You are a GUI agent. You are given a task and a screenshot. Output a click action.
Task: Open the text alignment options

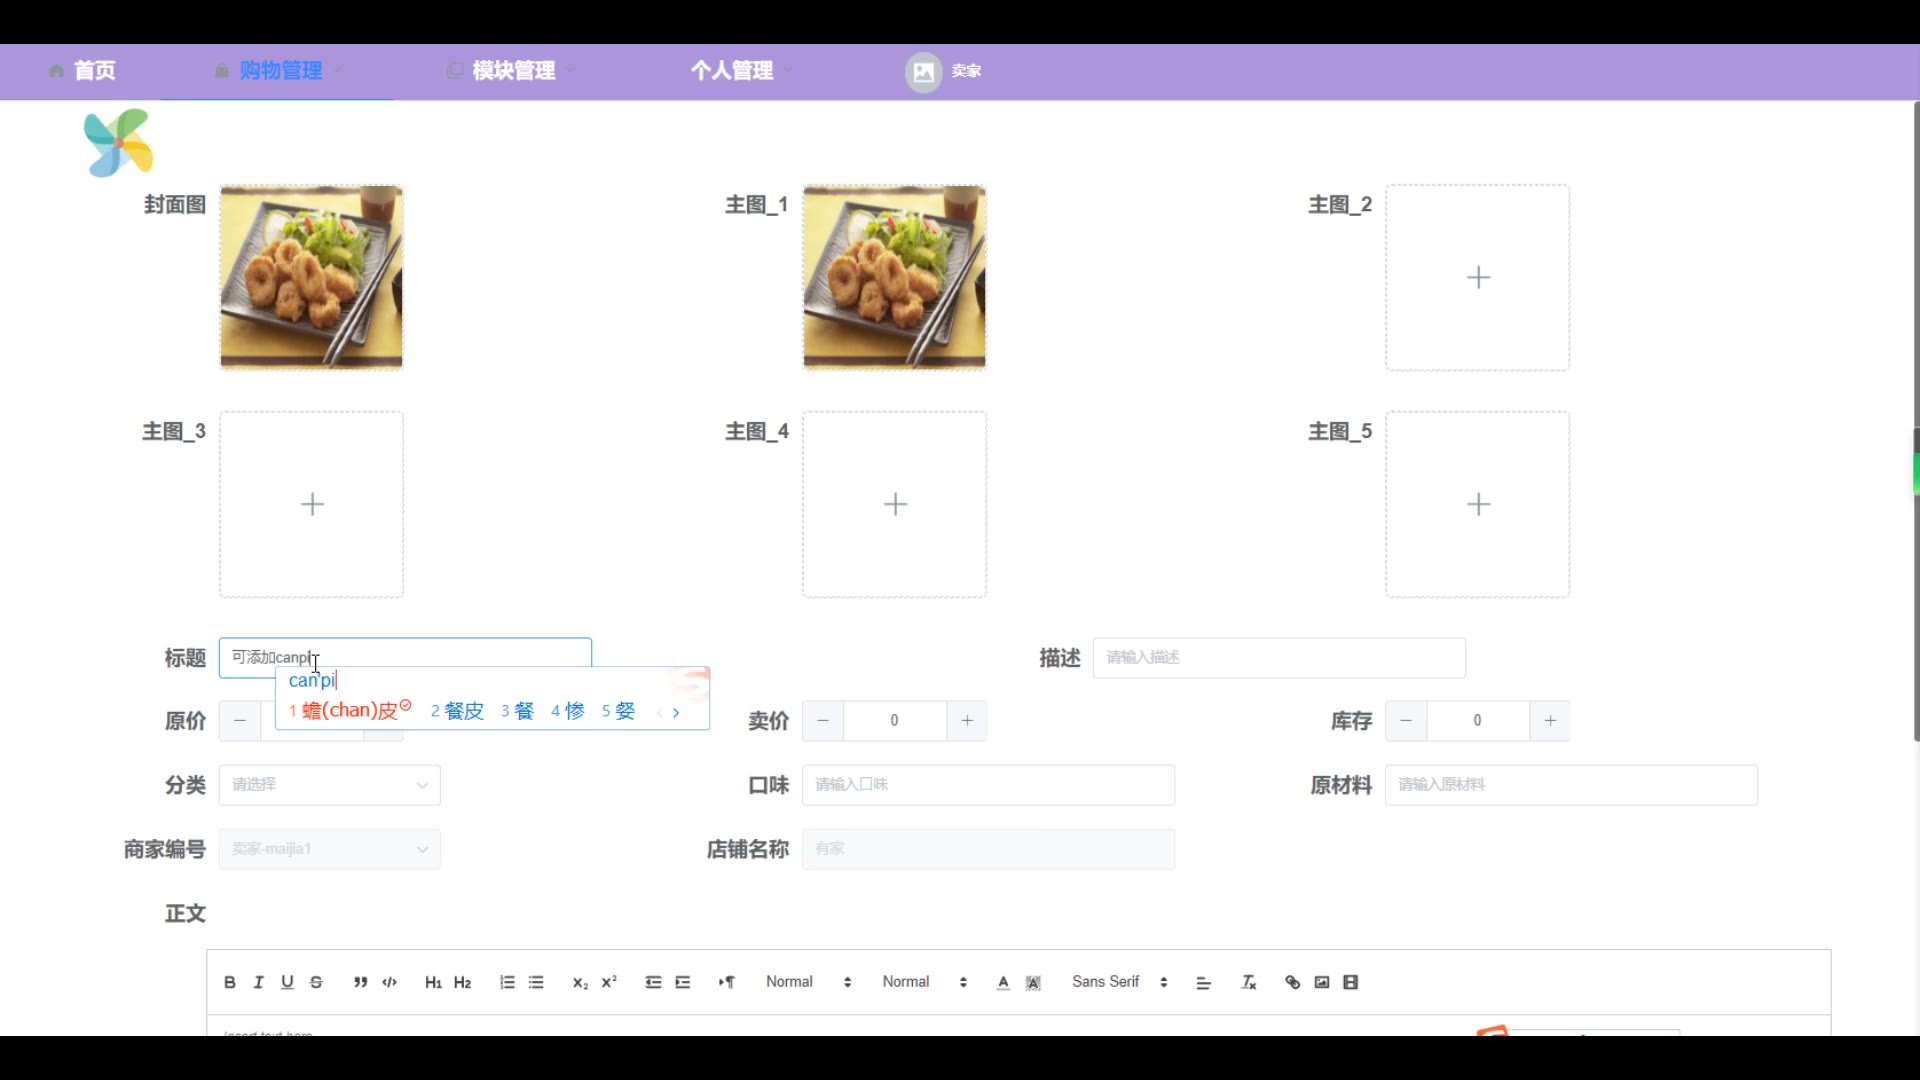pos(1204,983)
